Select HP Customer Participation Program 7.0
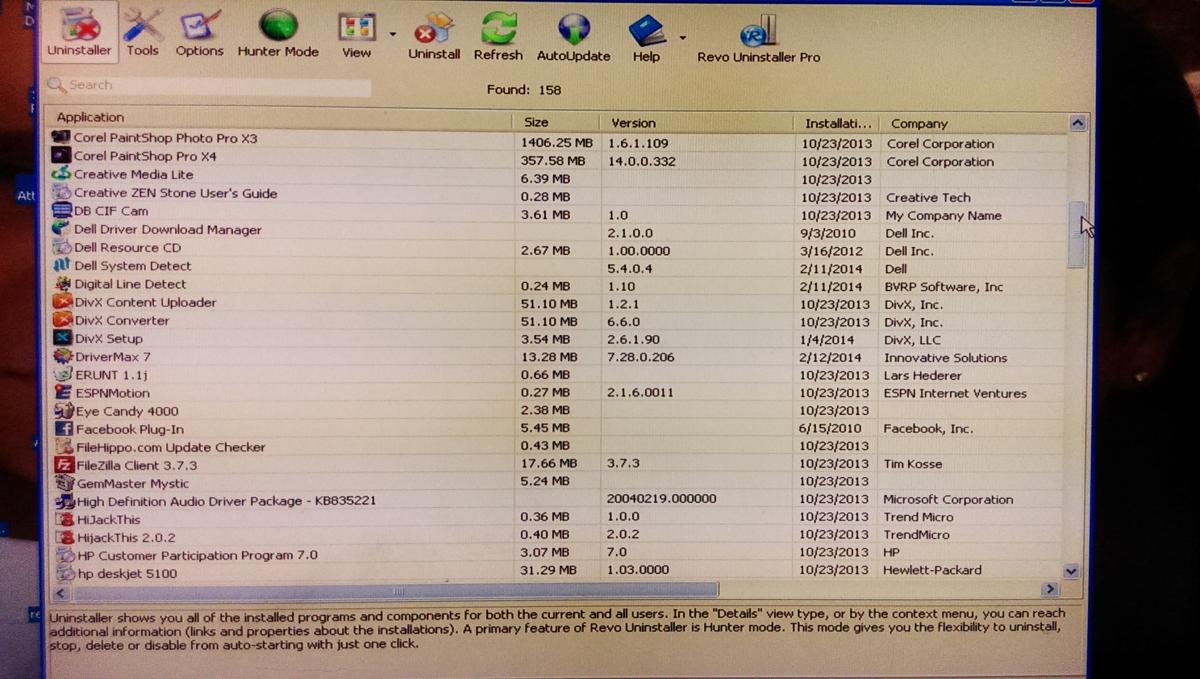Image resolution: width=1200 pixels, height=679 pixels. tap(197, 555)
